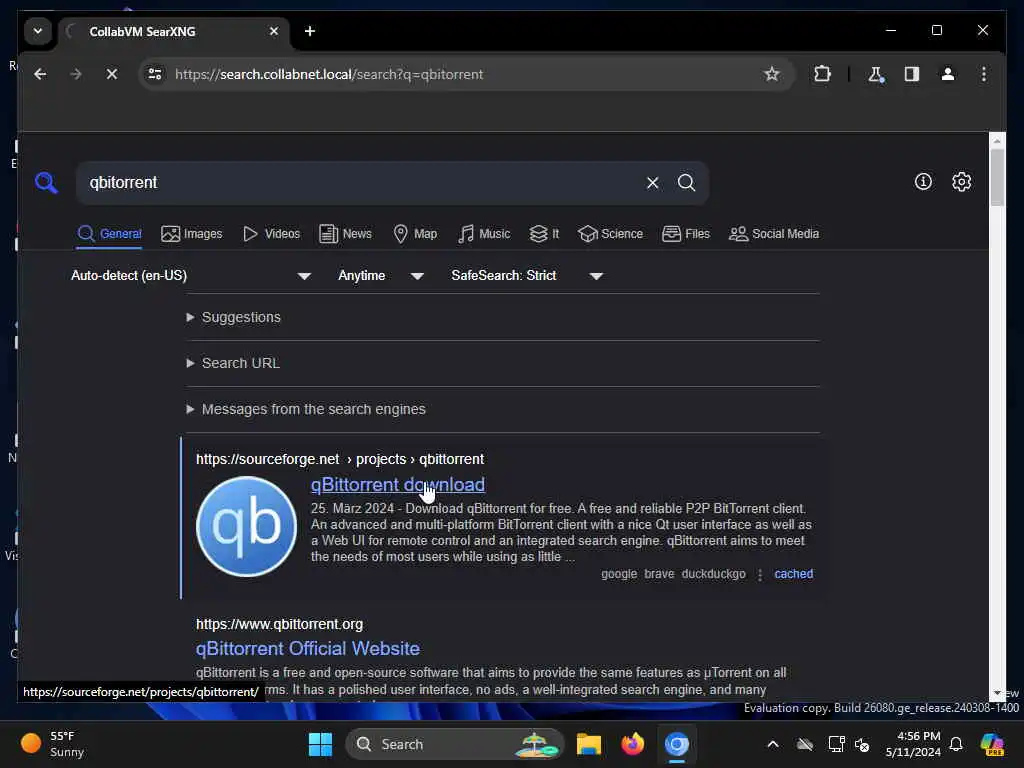Open Chrome Labs flask icon
1024x768 pixels.
coord(876,74)
